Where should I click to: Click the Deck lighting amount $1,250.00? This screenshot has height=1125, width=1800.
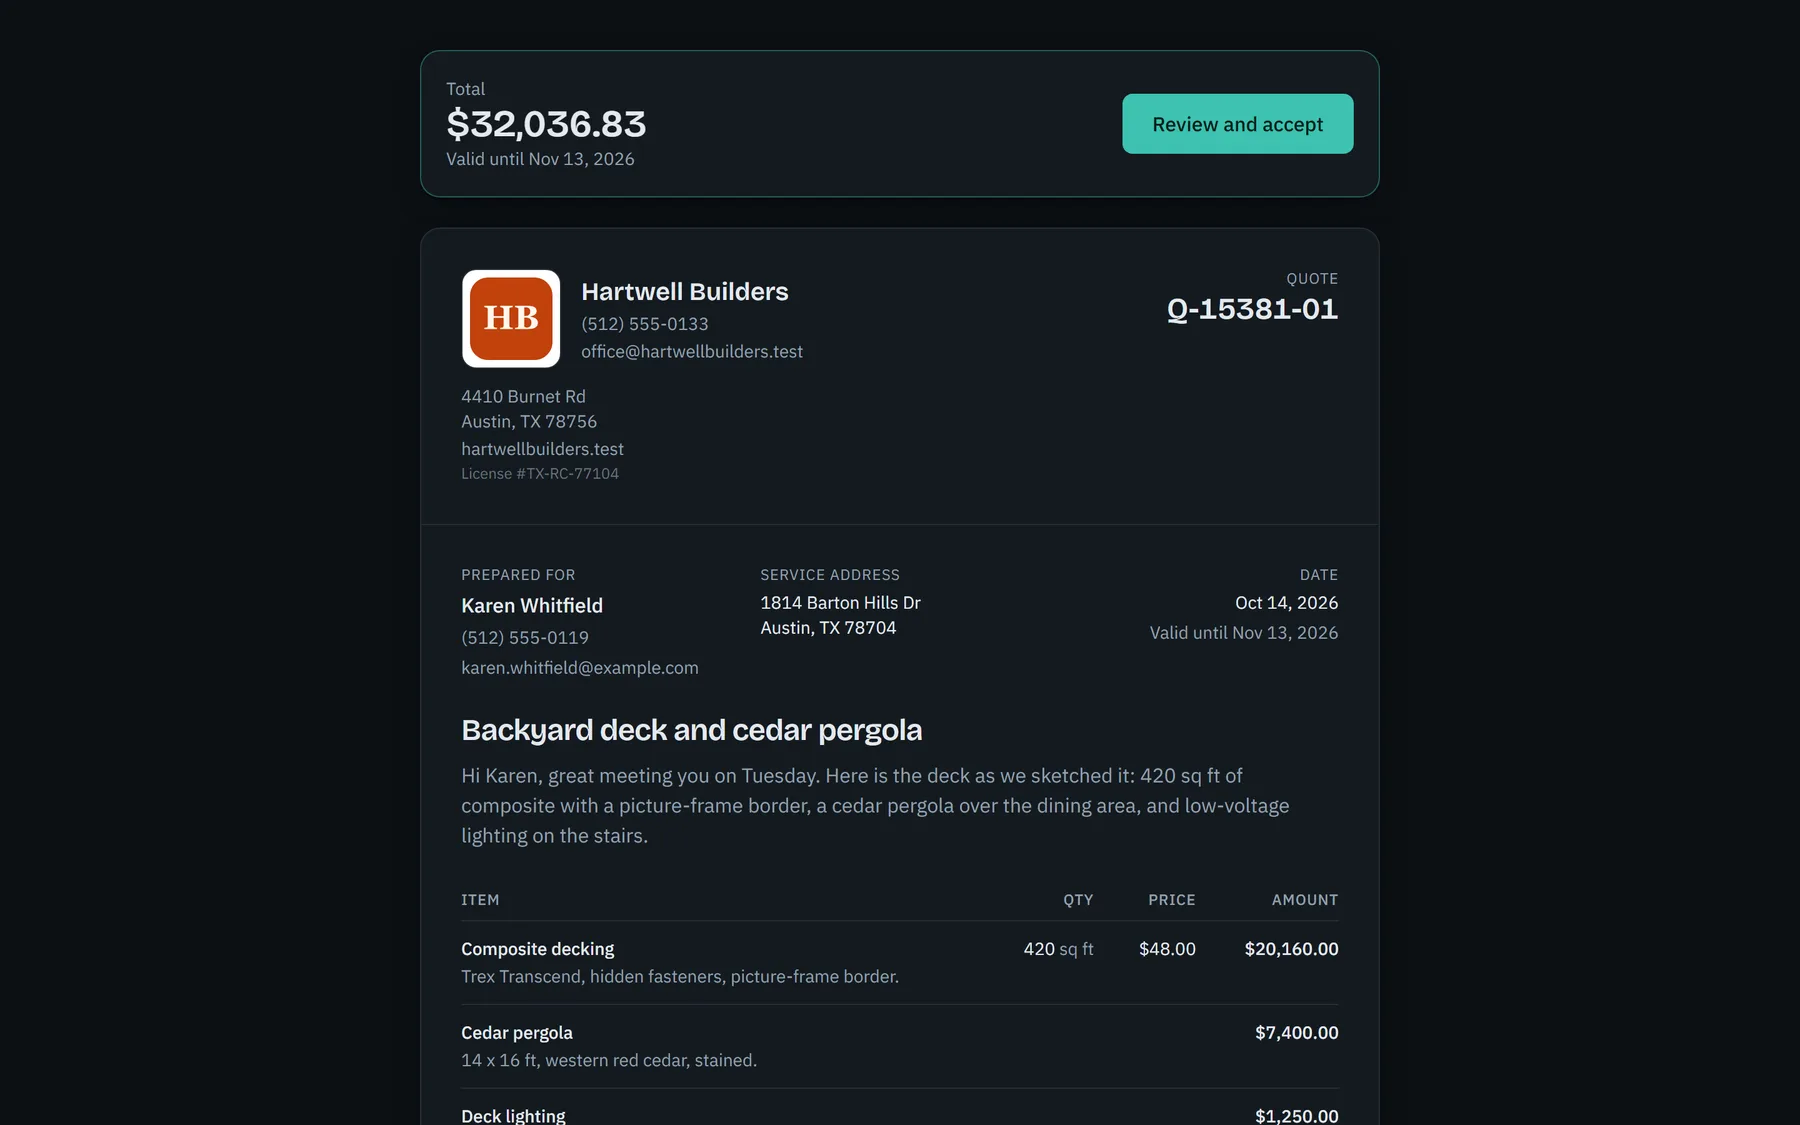1296,1116
